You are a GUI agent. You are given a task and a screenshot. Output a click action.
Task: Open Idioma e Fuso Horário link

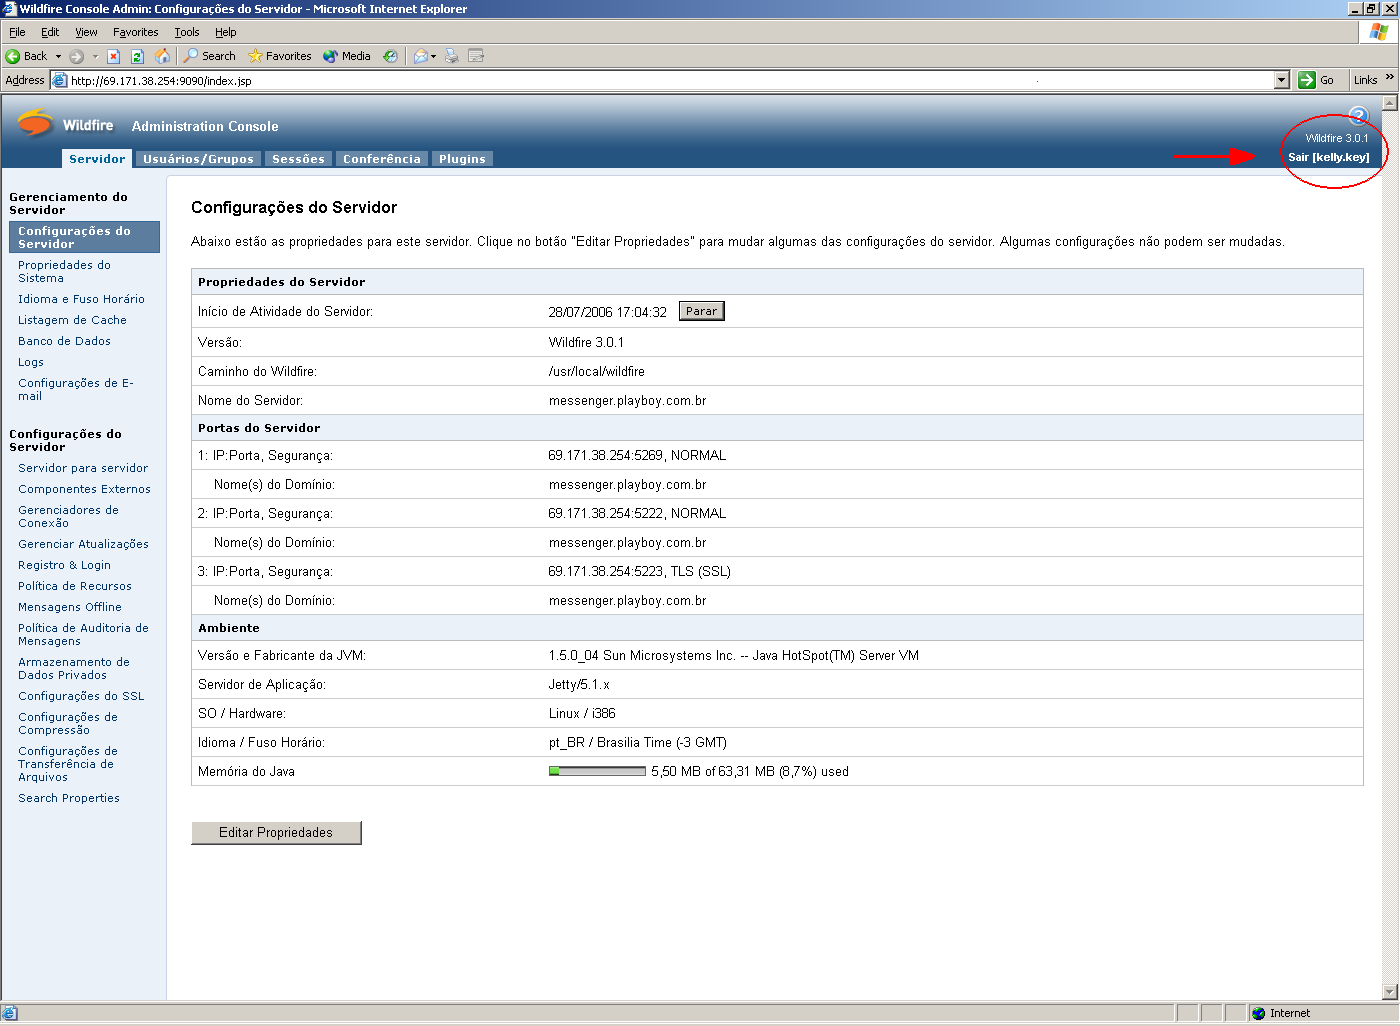click(81, 299)
